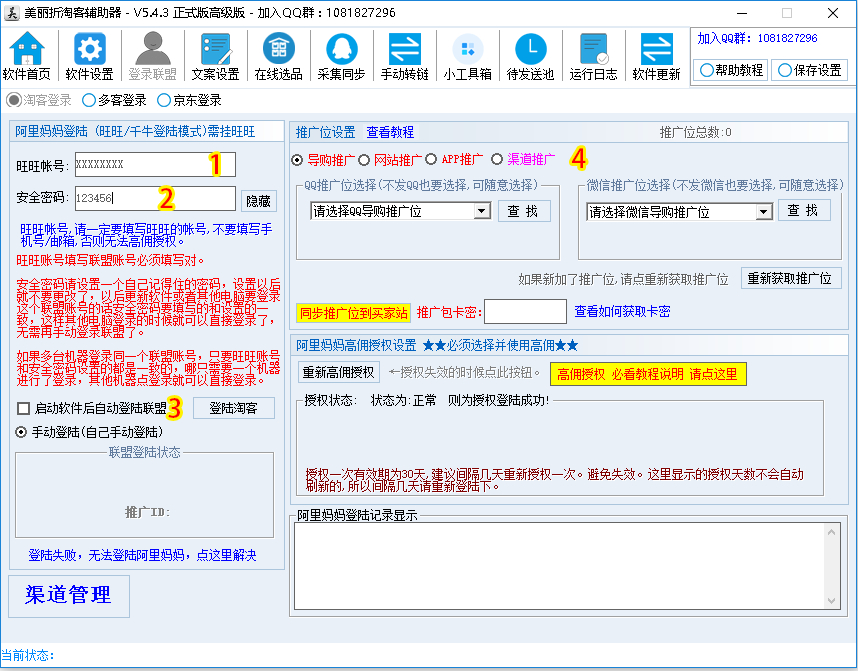Open 待发送池 clock icon

point(530,56)
